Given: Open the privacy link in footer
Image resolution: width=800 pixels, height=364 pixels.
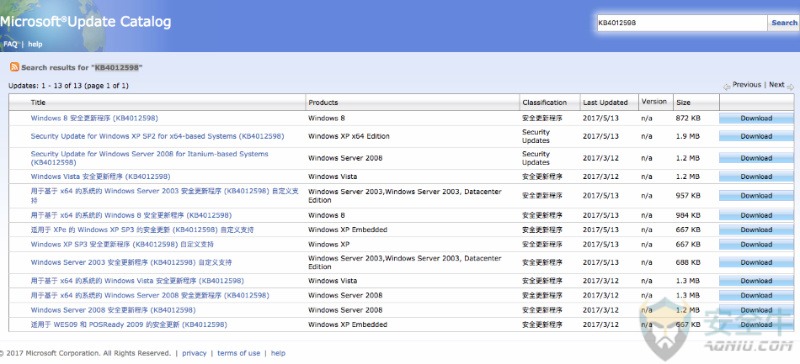Looking at the screenshot, I should point(194,353).
